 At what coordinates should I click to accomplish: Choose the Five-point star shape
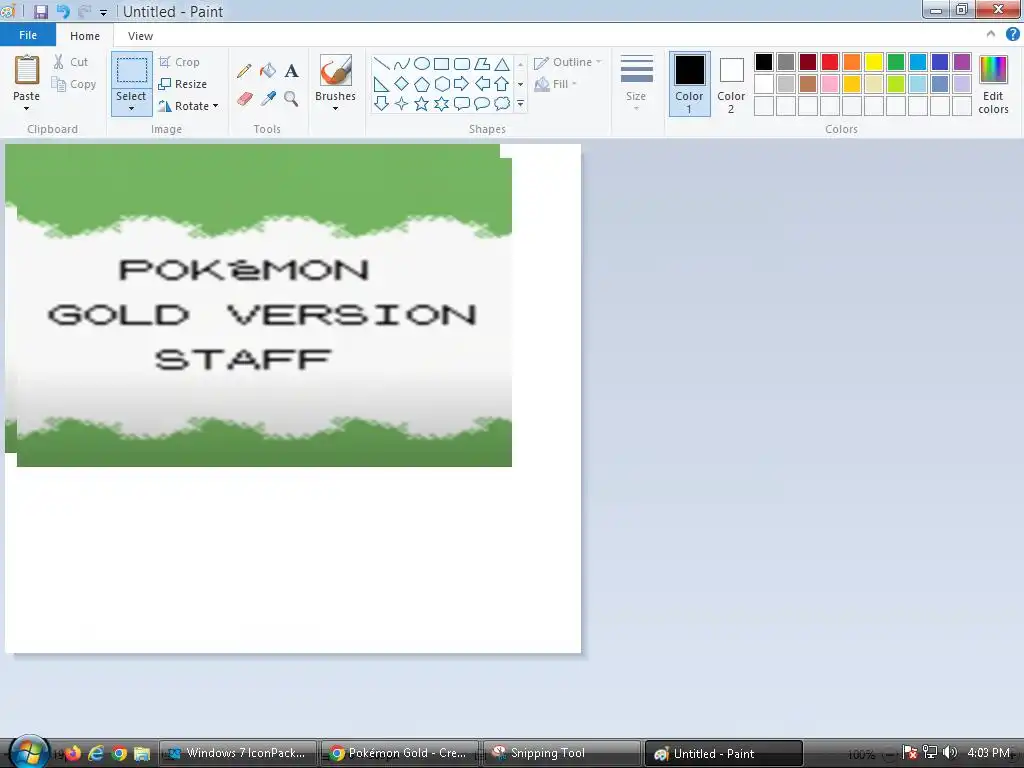422,103
